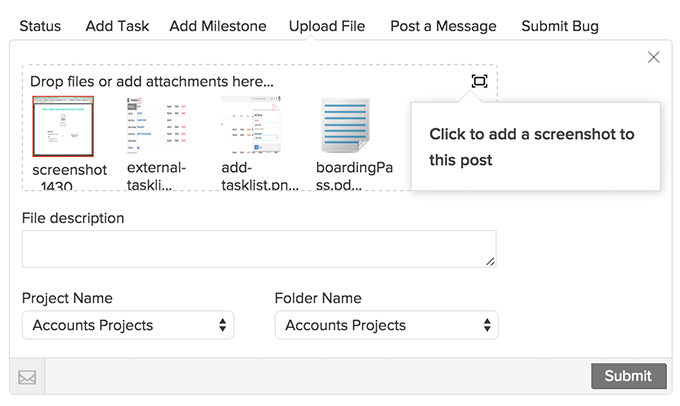Select the external-tasklist thumbnail
This screenshot has height=406, width=680.
pyautogui.click(x=155, y=127)
